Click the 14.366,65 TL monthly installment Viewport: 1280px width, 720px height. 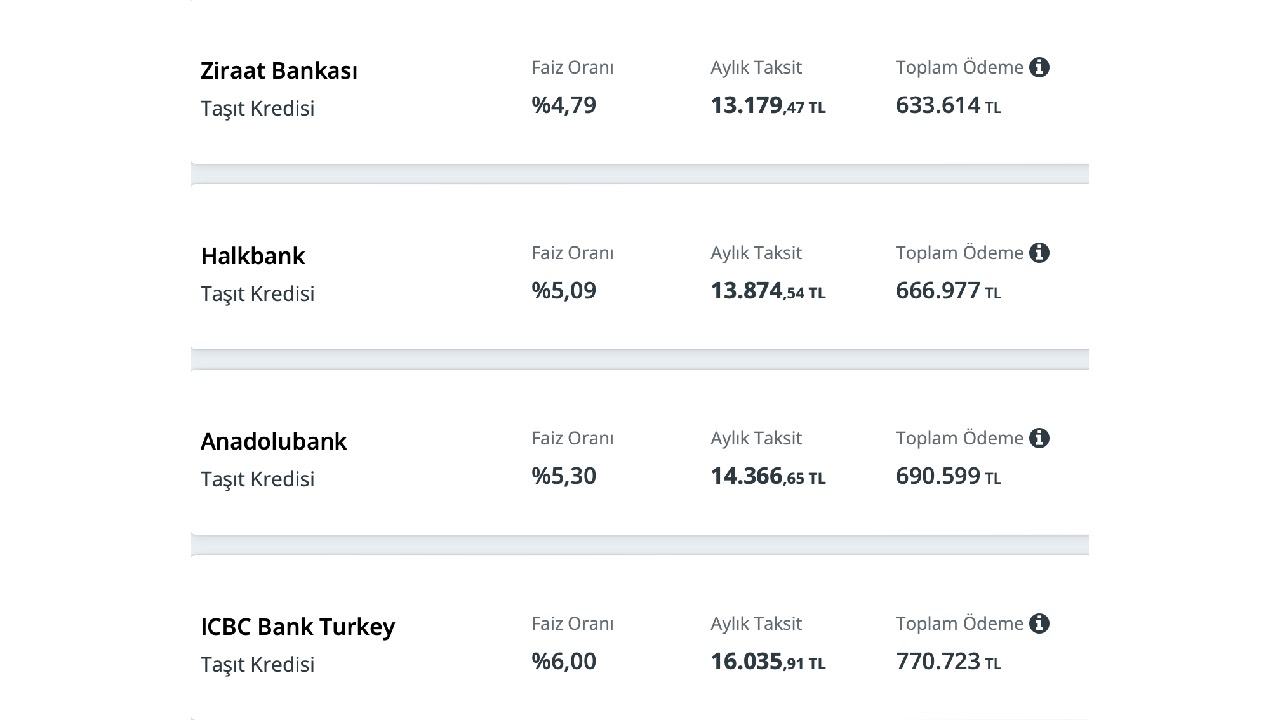click(768, 476)
